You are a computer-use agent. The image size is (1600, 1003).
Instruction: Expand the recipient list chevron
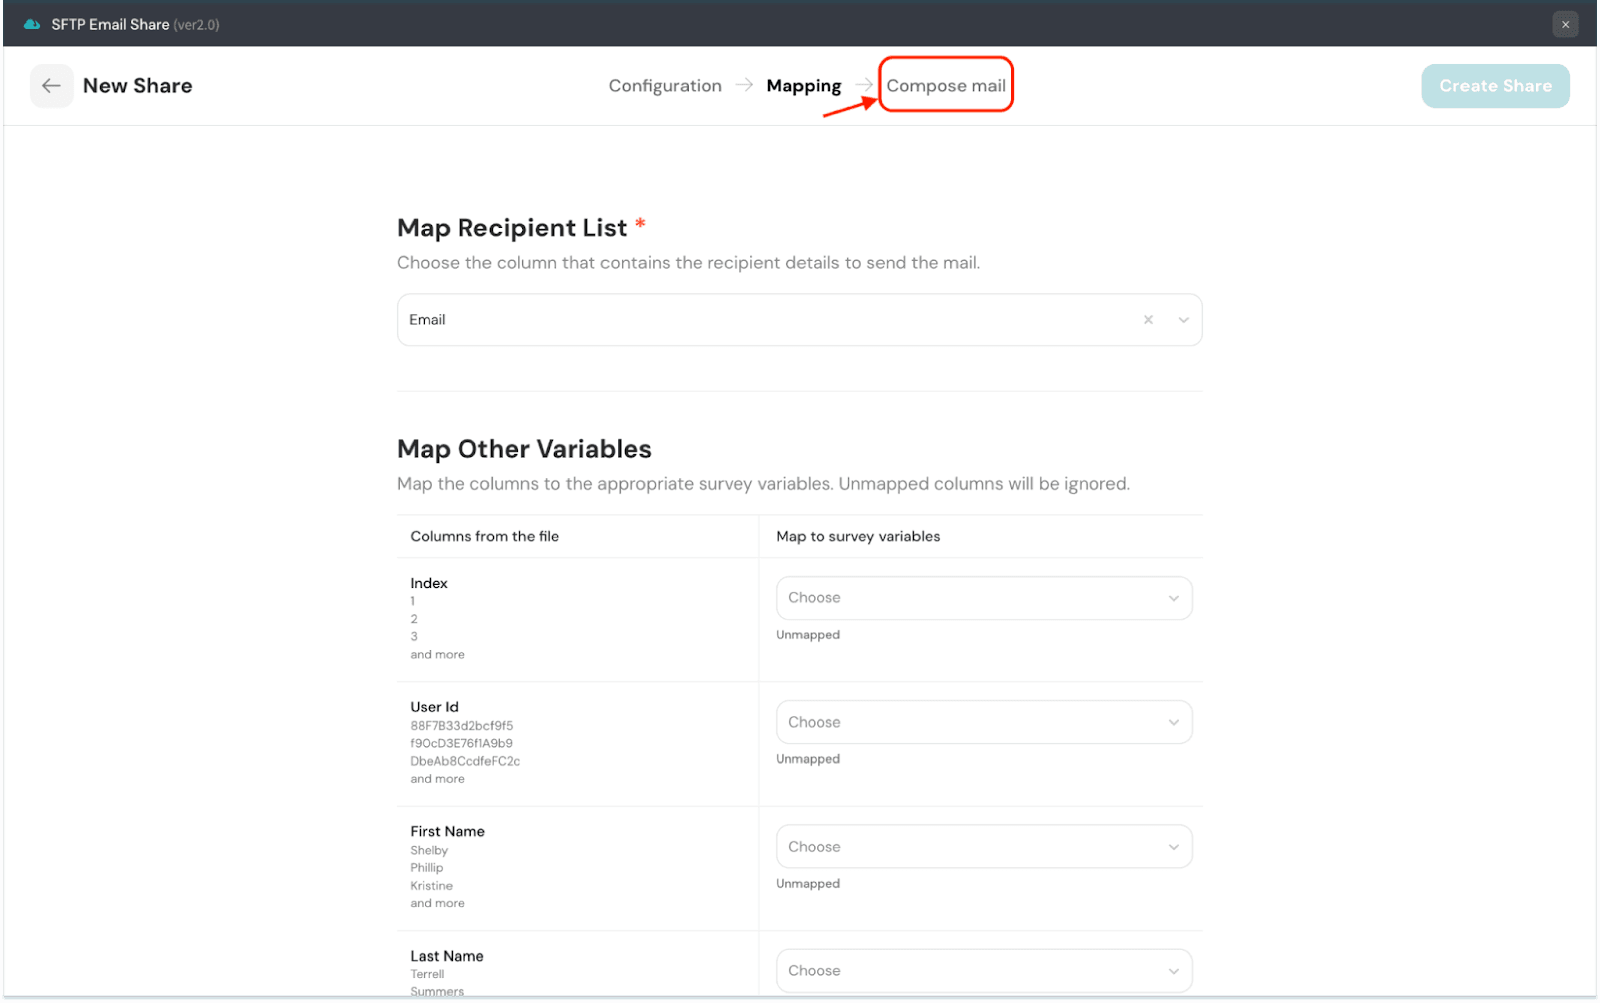coord(1183,320)
